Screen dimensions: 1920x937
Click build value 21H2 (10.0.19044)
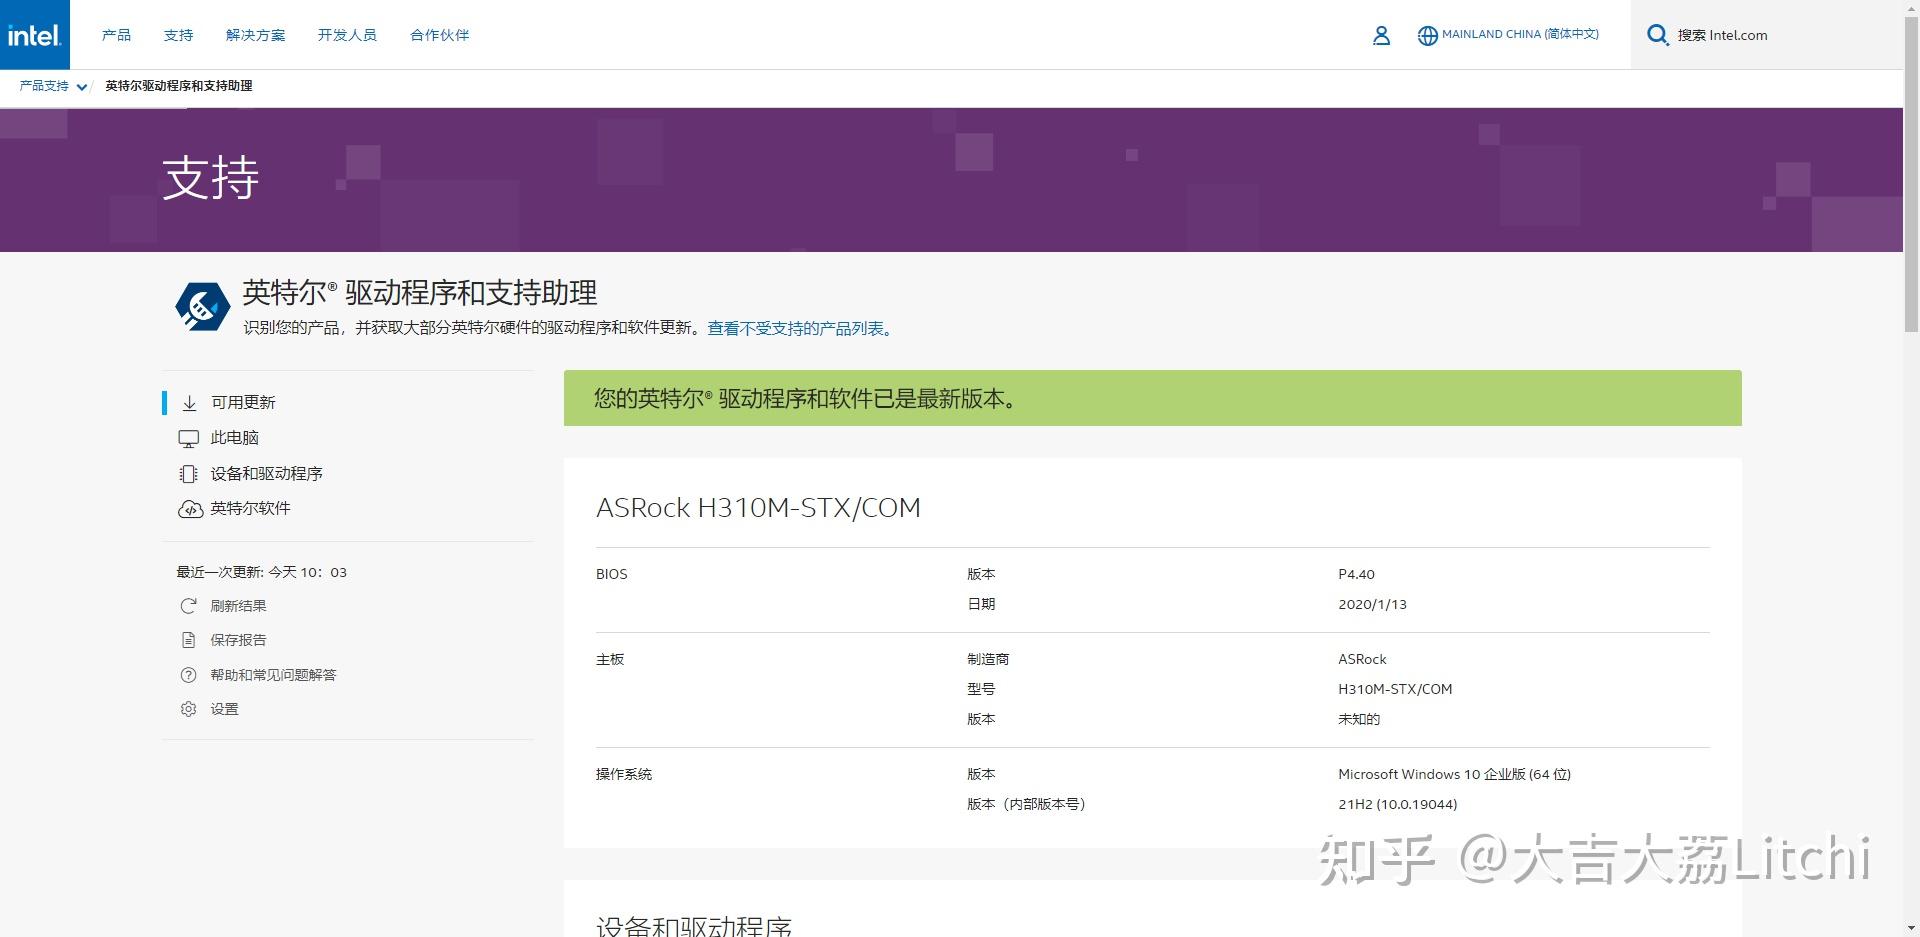coord(1397,804)
